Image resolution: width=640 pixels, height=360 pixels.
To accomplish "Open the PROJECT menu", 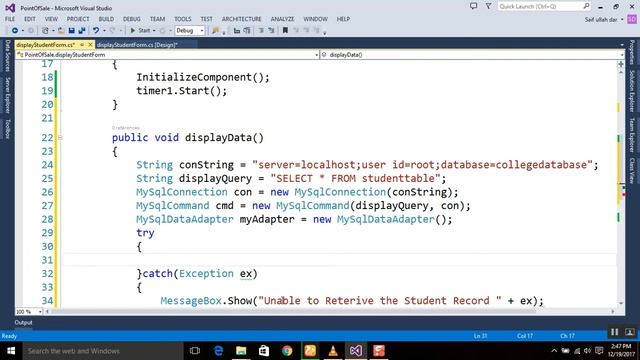I will [78, 19].
